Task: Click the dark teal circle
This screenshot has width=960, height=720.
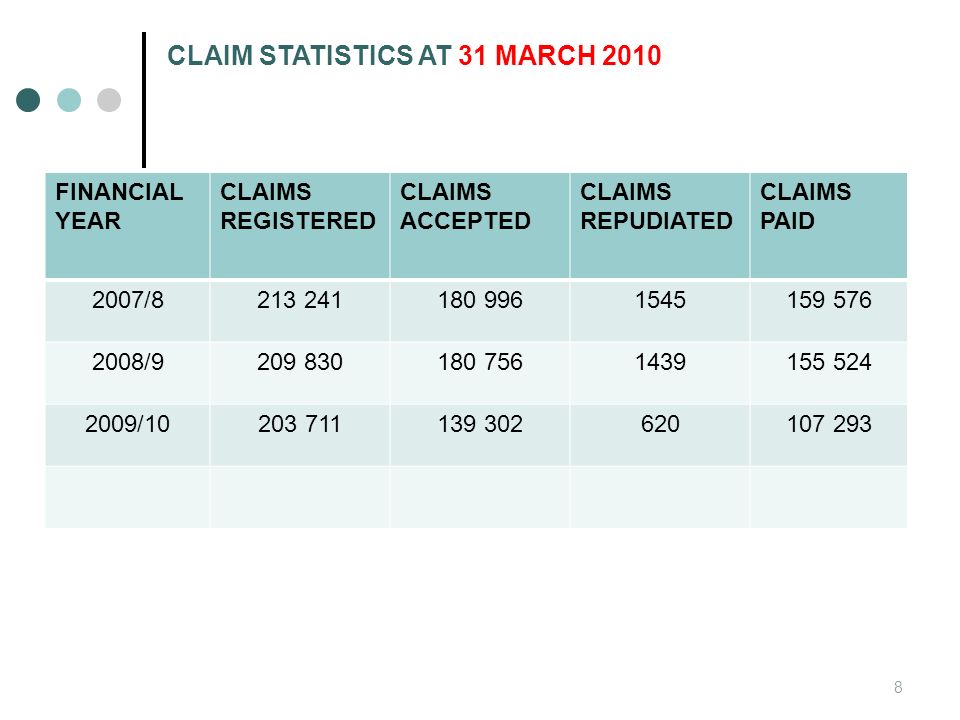Action: 28,100
